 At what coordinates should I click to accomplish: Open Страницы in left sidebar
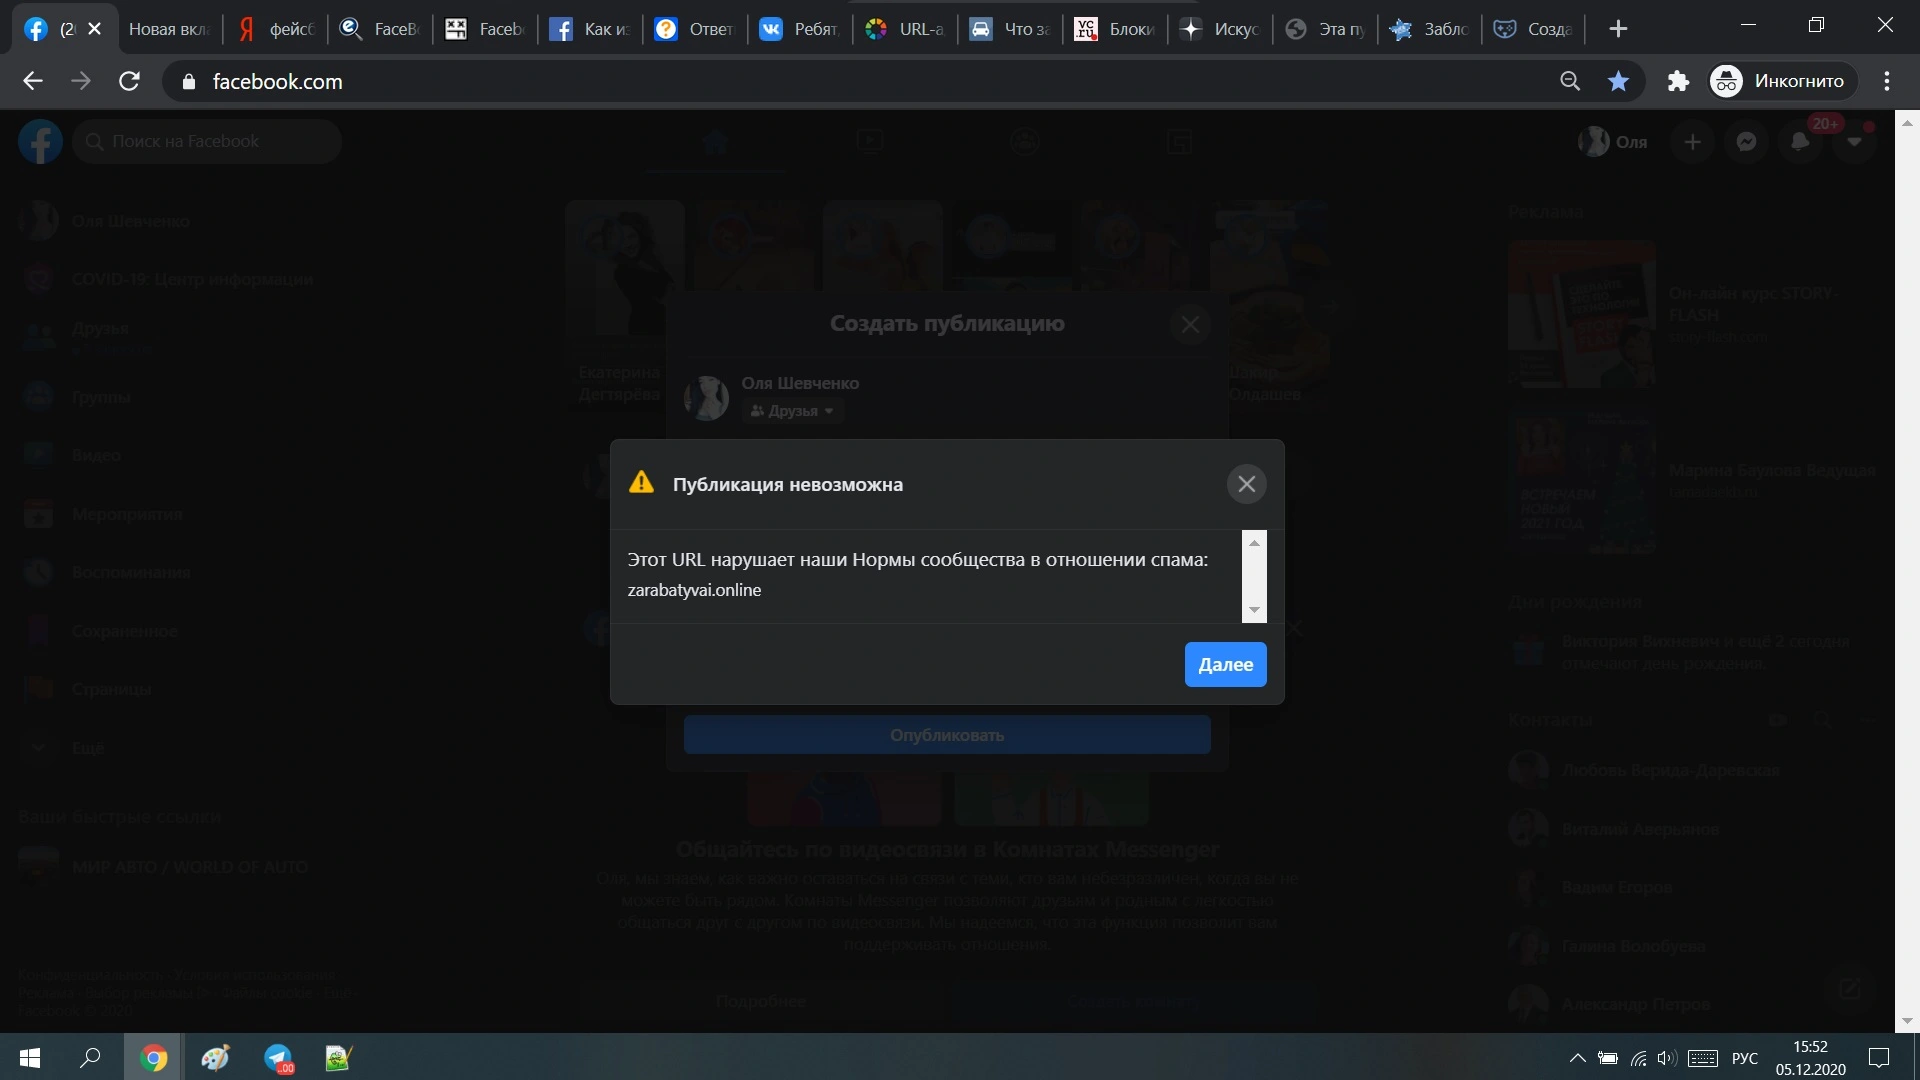tap(89, 689)
